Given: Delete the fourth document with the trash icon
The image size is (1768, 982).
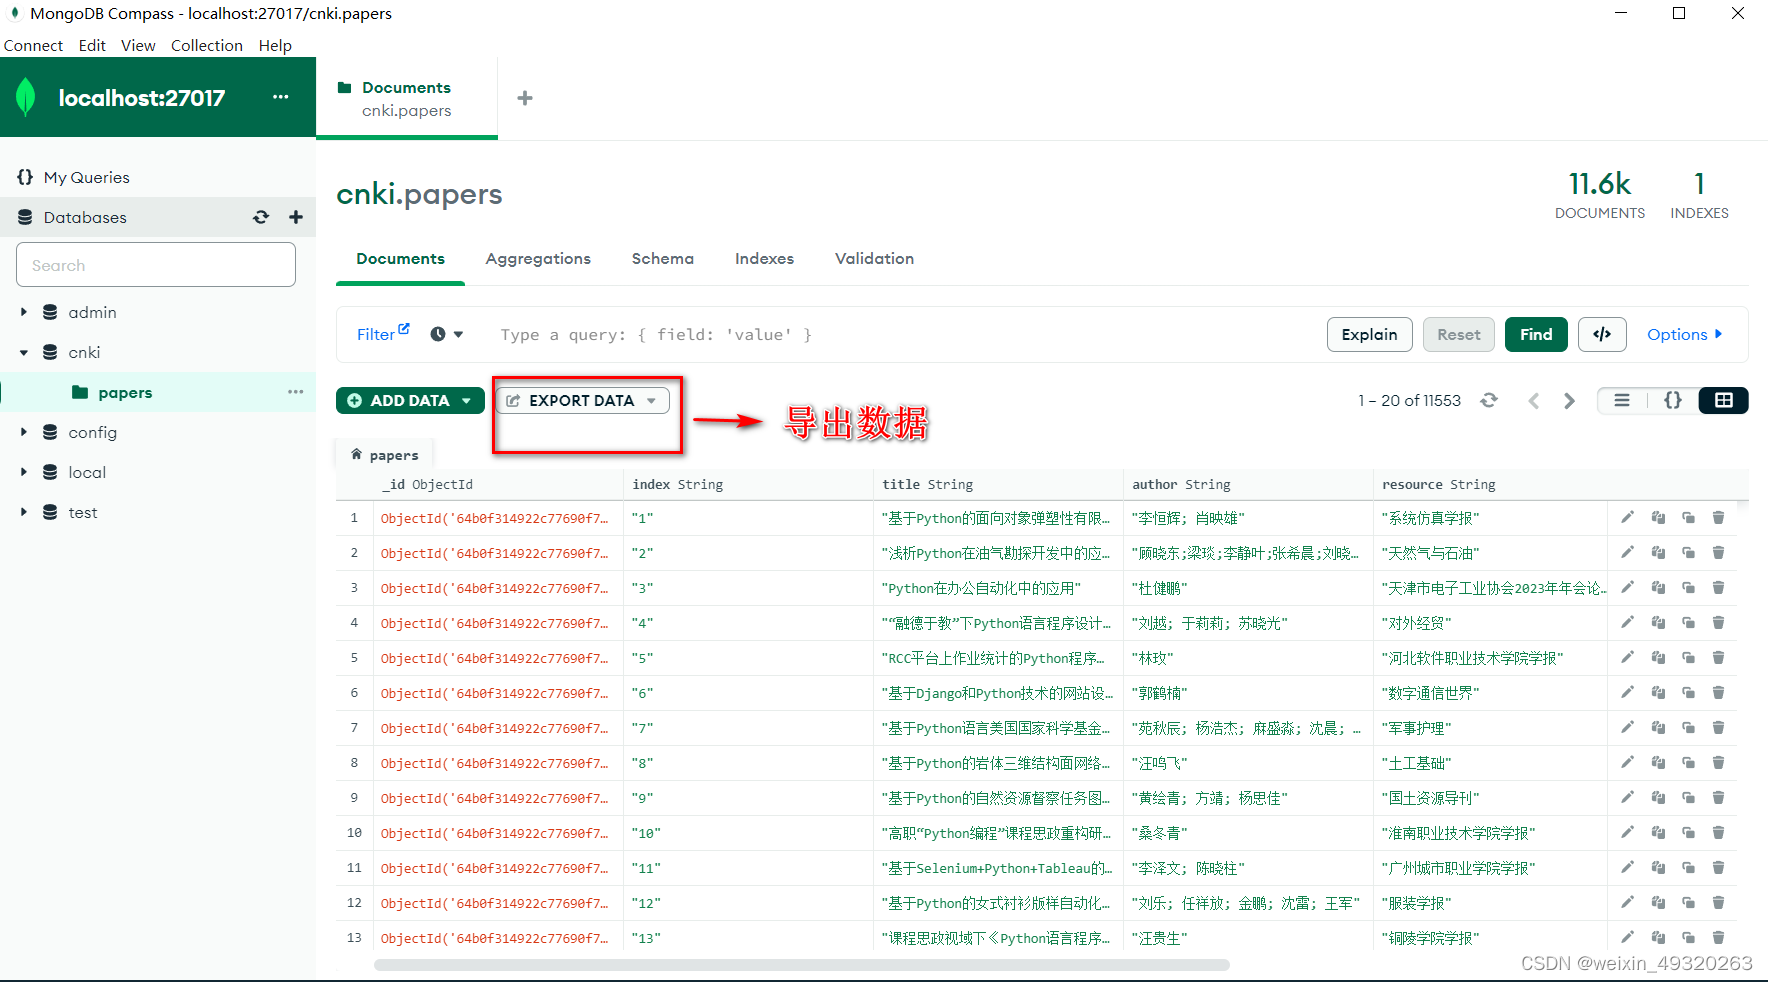Looking at the screenshot, I should click(x=1718, y=622).
